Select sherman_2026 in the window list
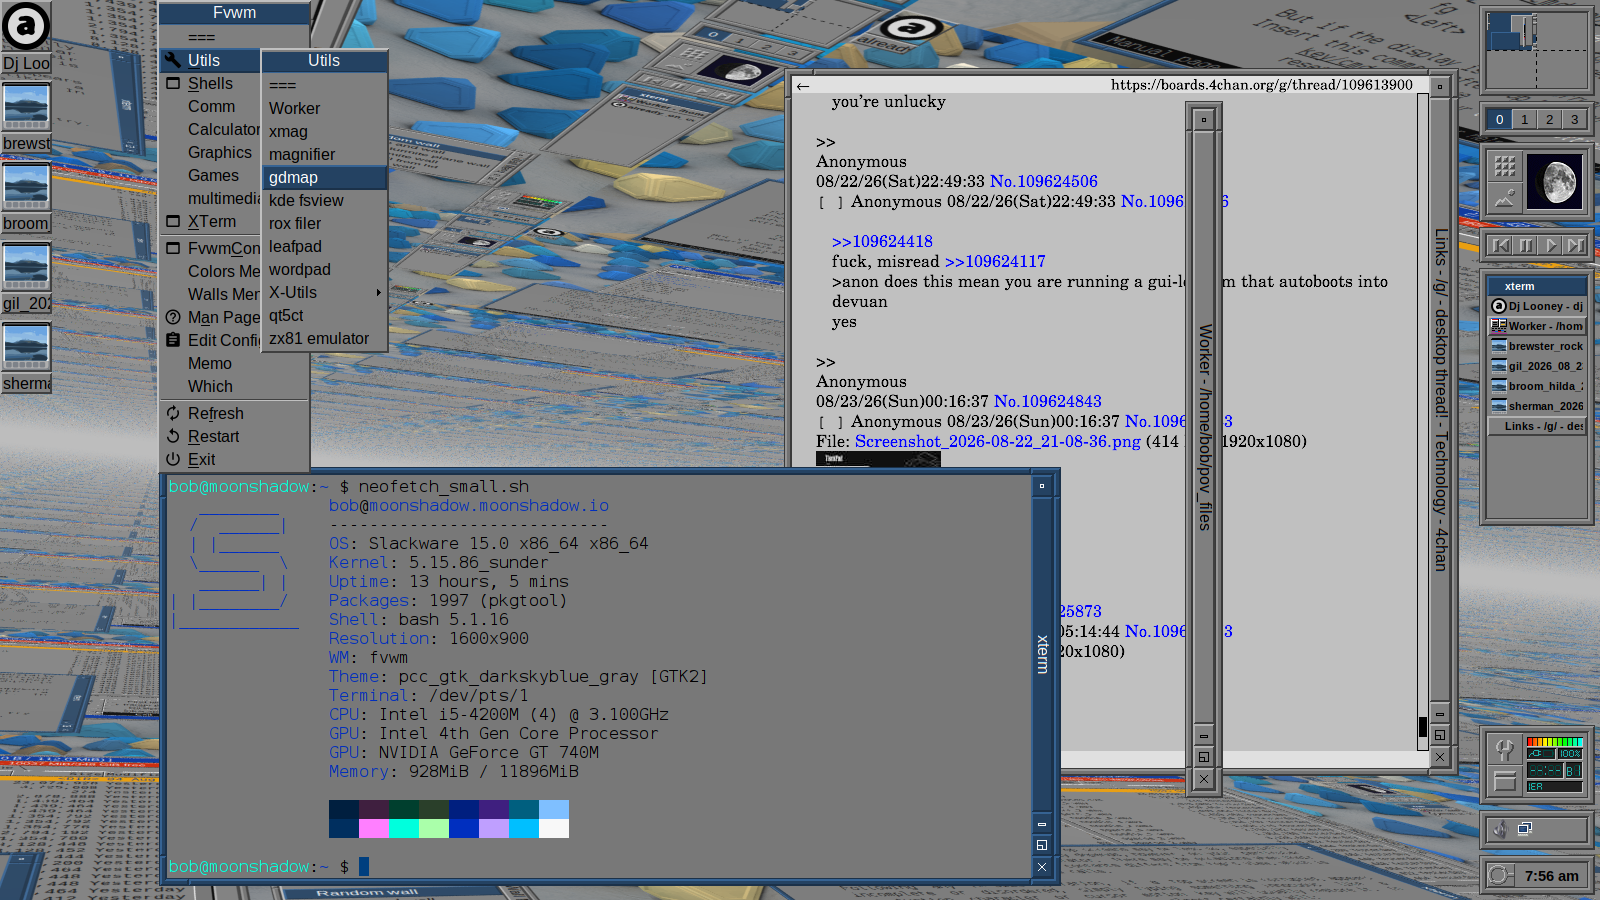Viewport: 1600px width, 900px height. [x=1537, y=406]
